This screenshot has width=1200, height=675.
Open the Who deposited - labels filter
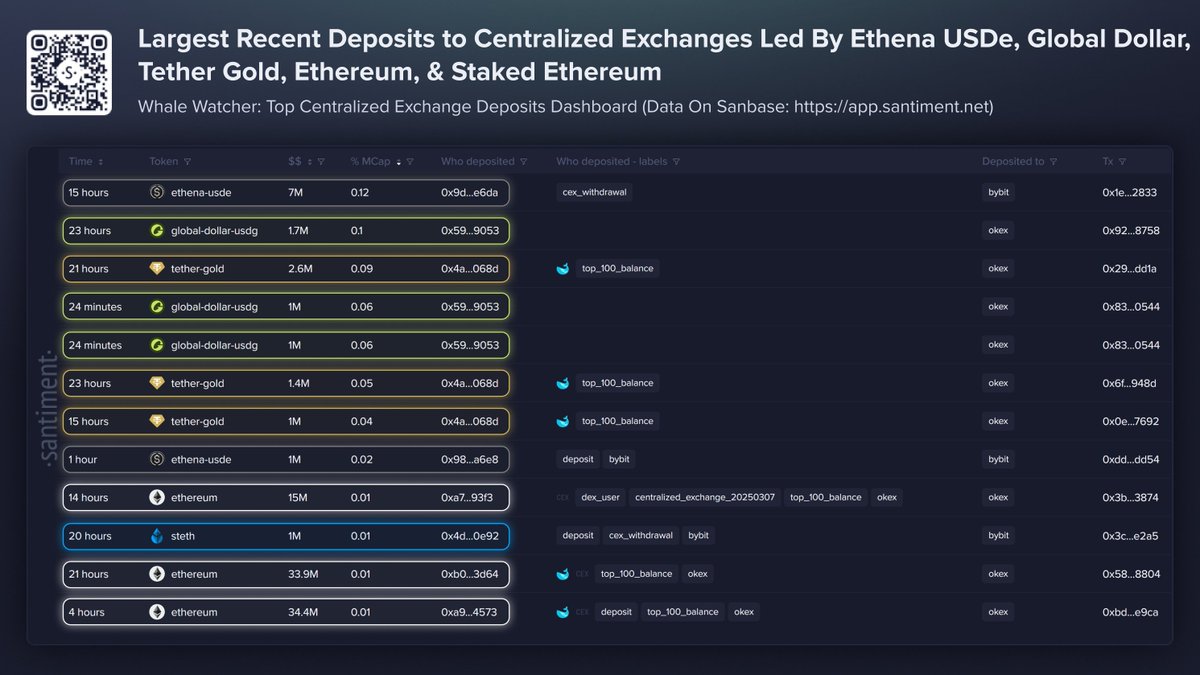tap(676, 161)
